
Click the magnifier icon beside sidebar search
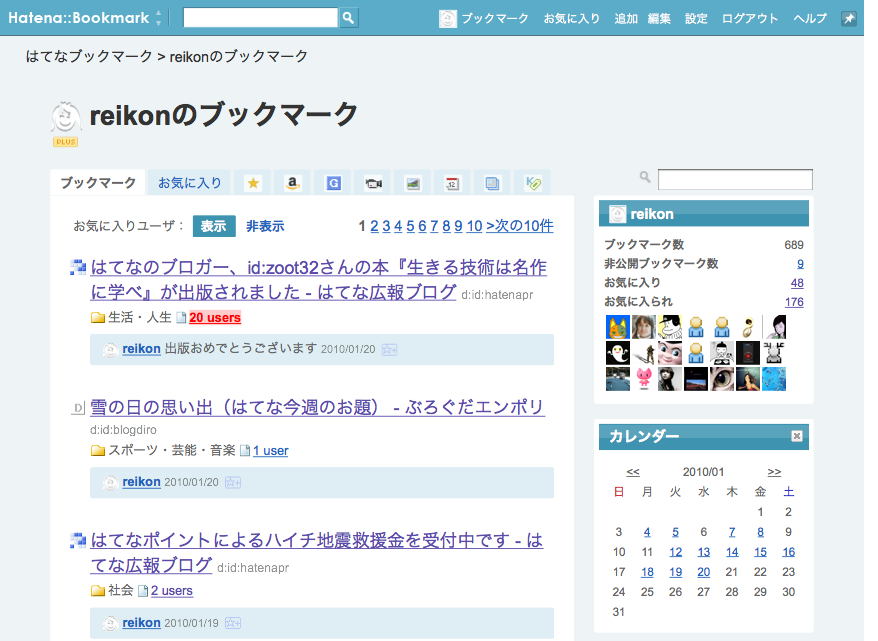tap(645, 177)
